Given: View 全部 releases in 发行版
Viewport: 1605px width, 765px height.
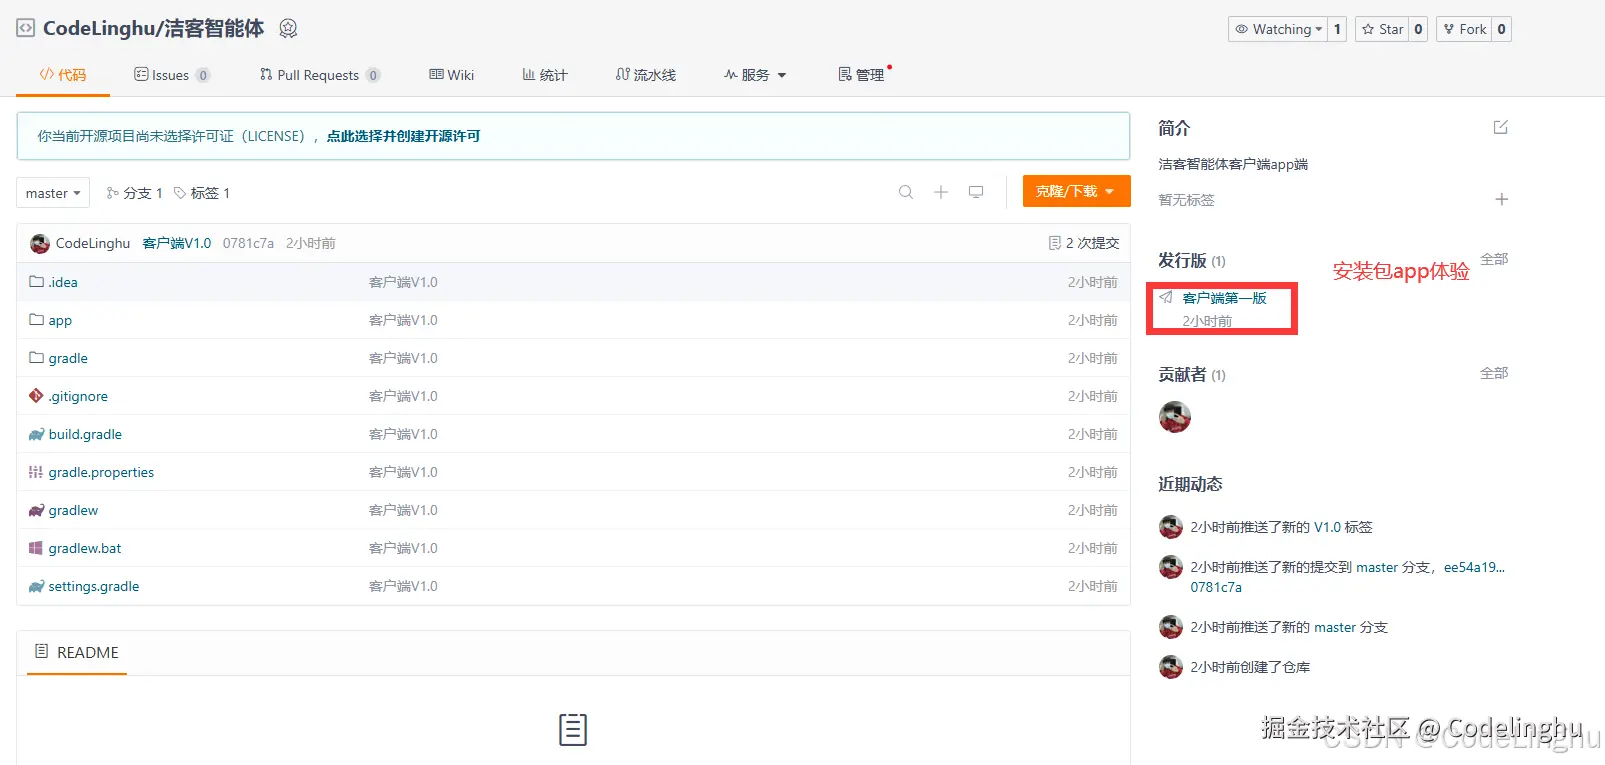Looking at the screenshot, I should click(x=1494, y=259).
